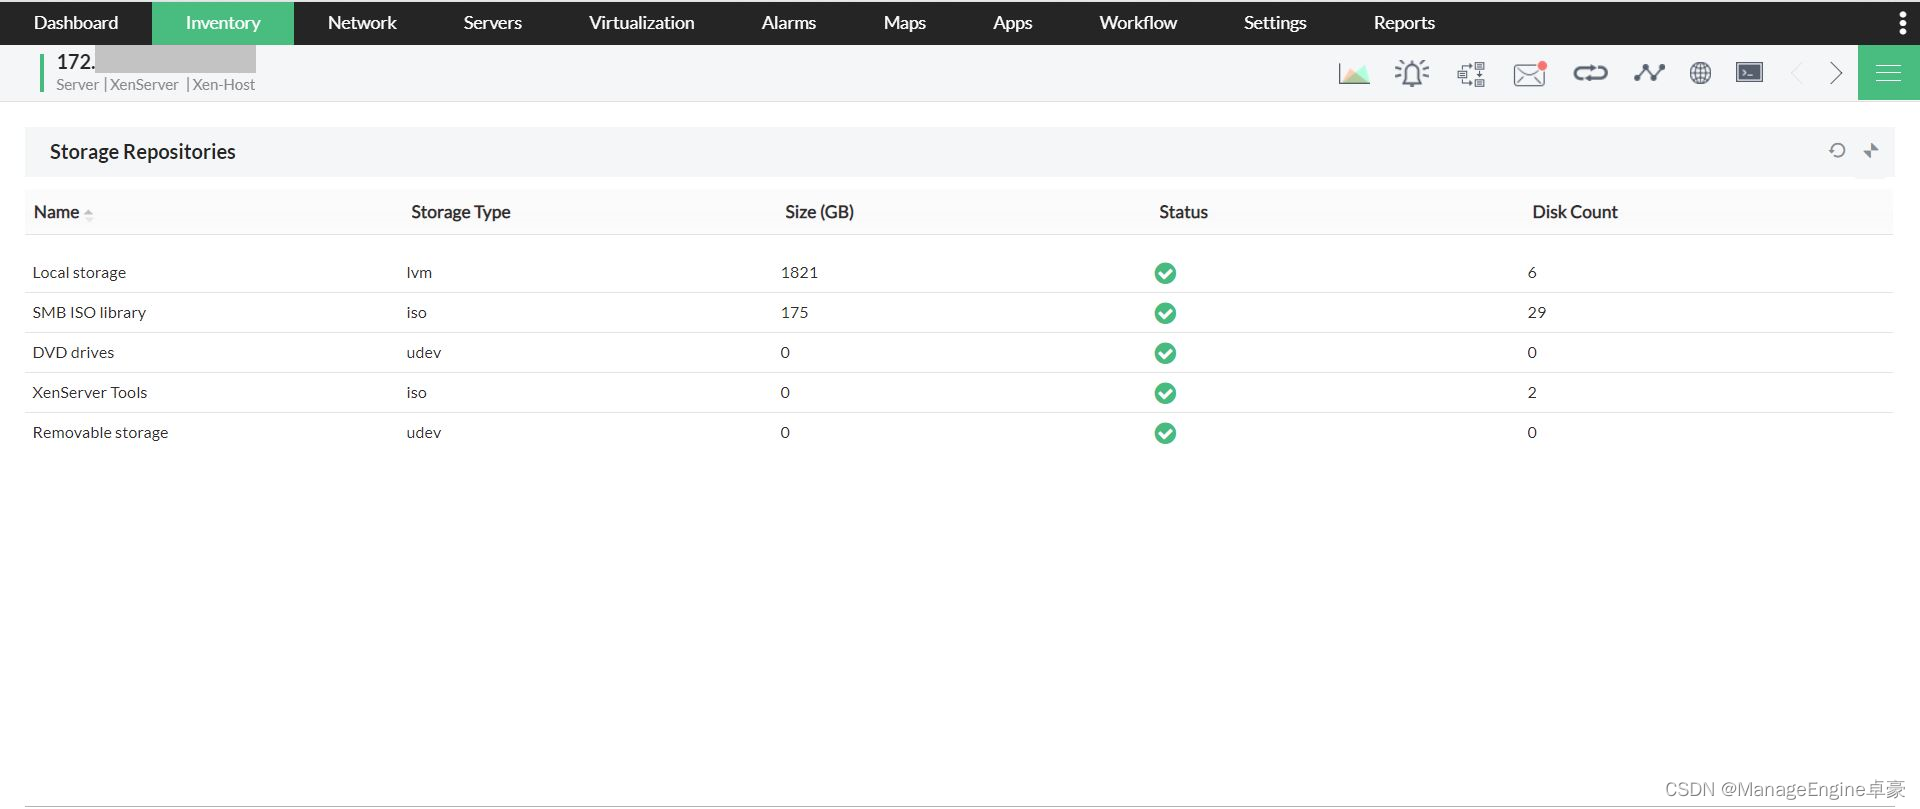Viewport: 1920px width, 809px height.
Task: Click the globe web icon
Action: point(1700,73)
